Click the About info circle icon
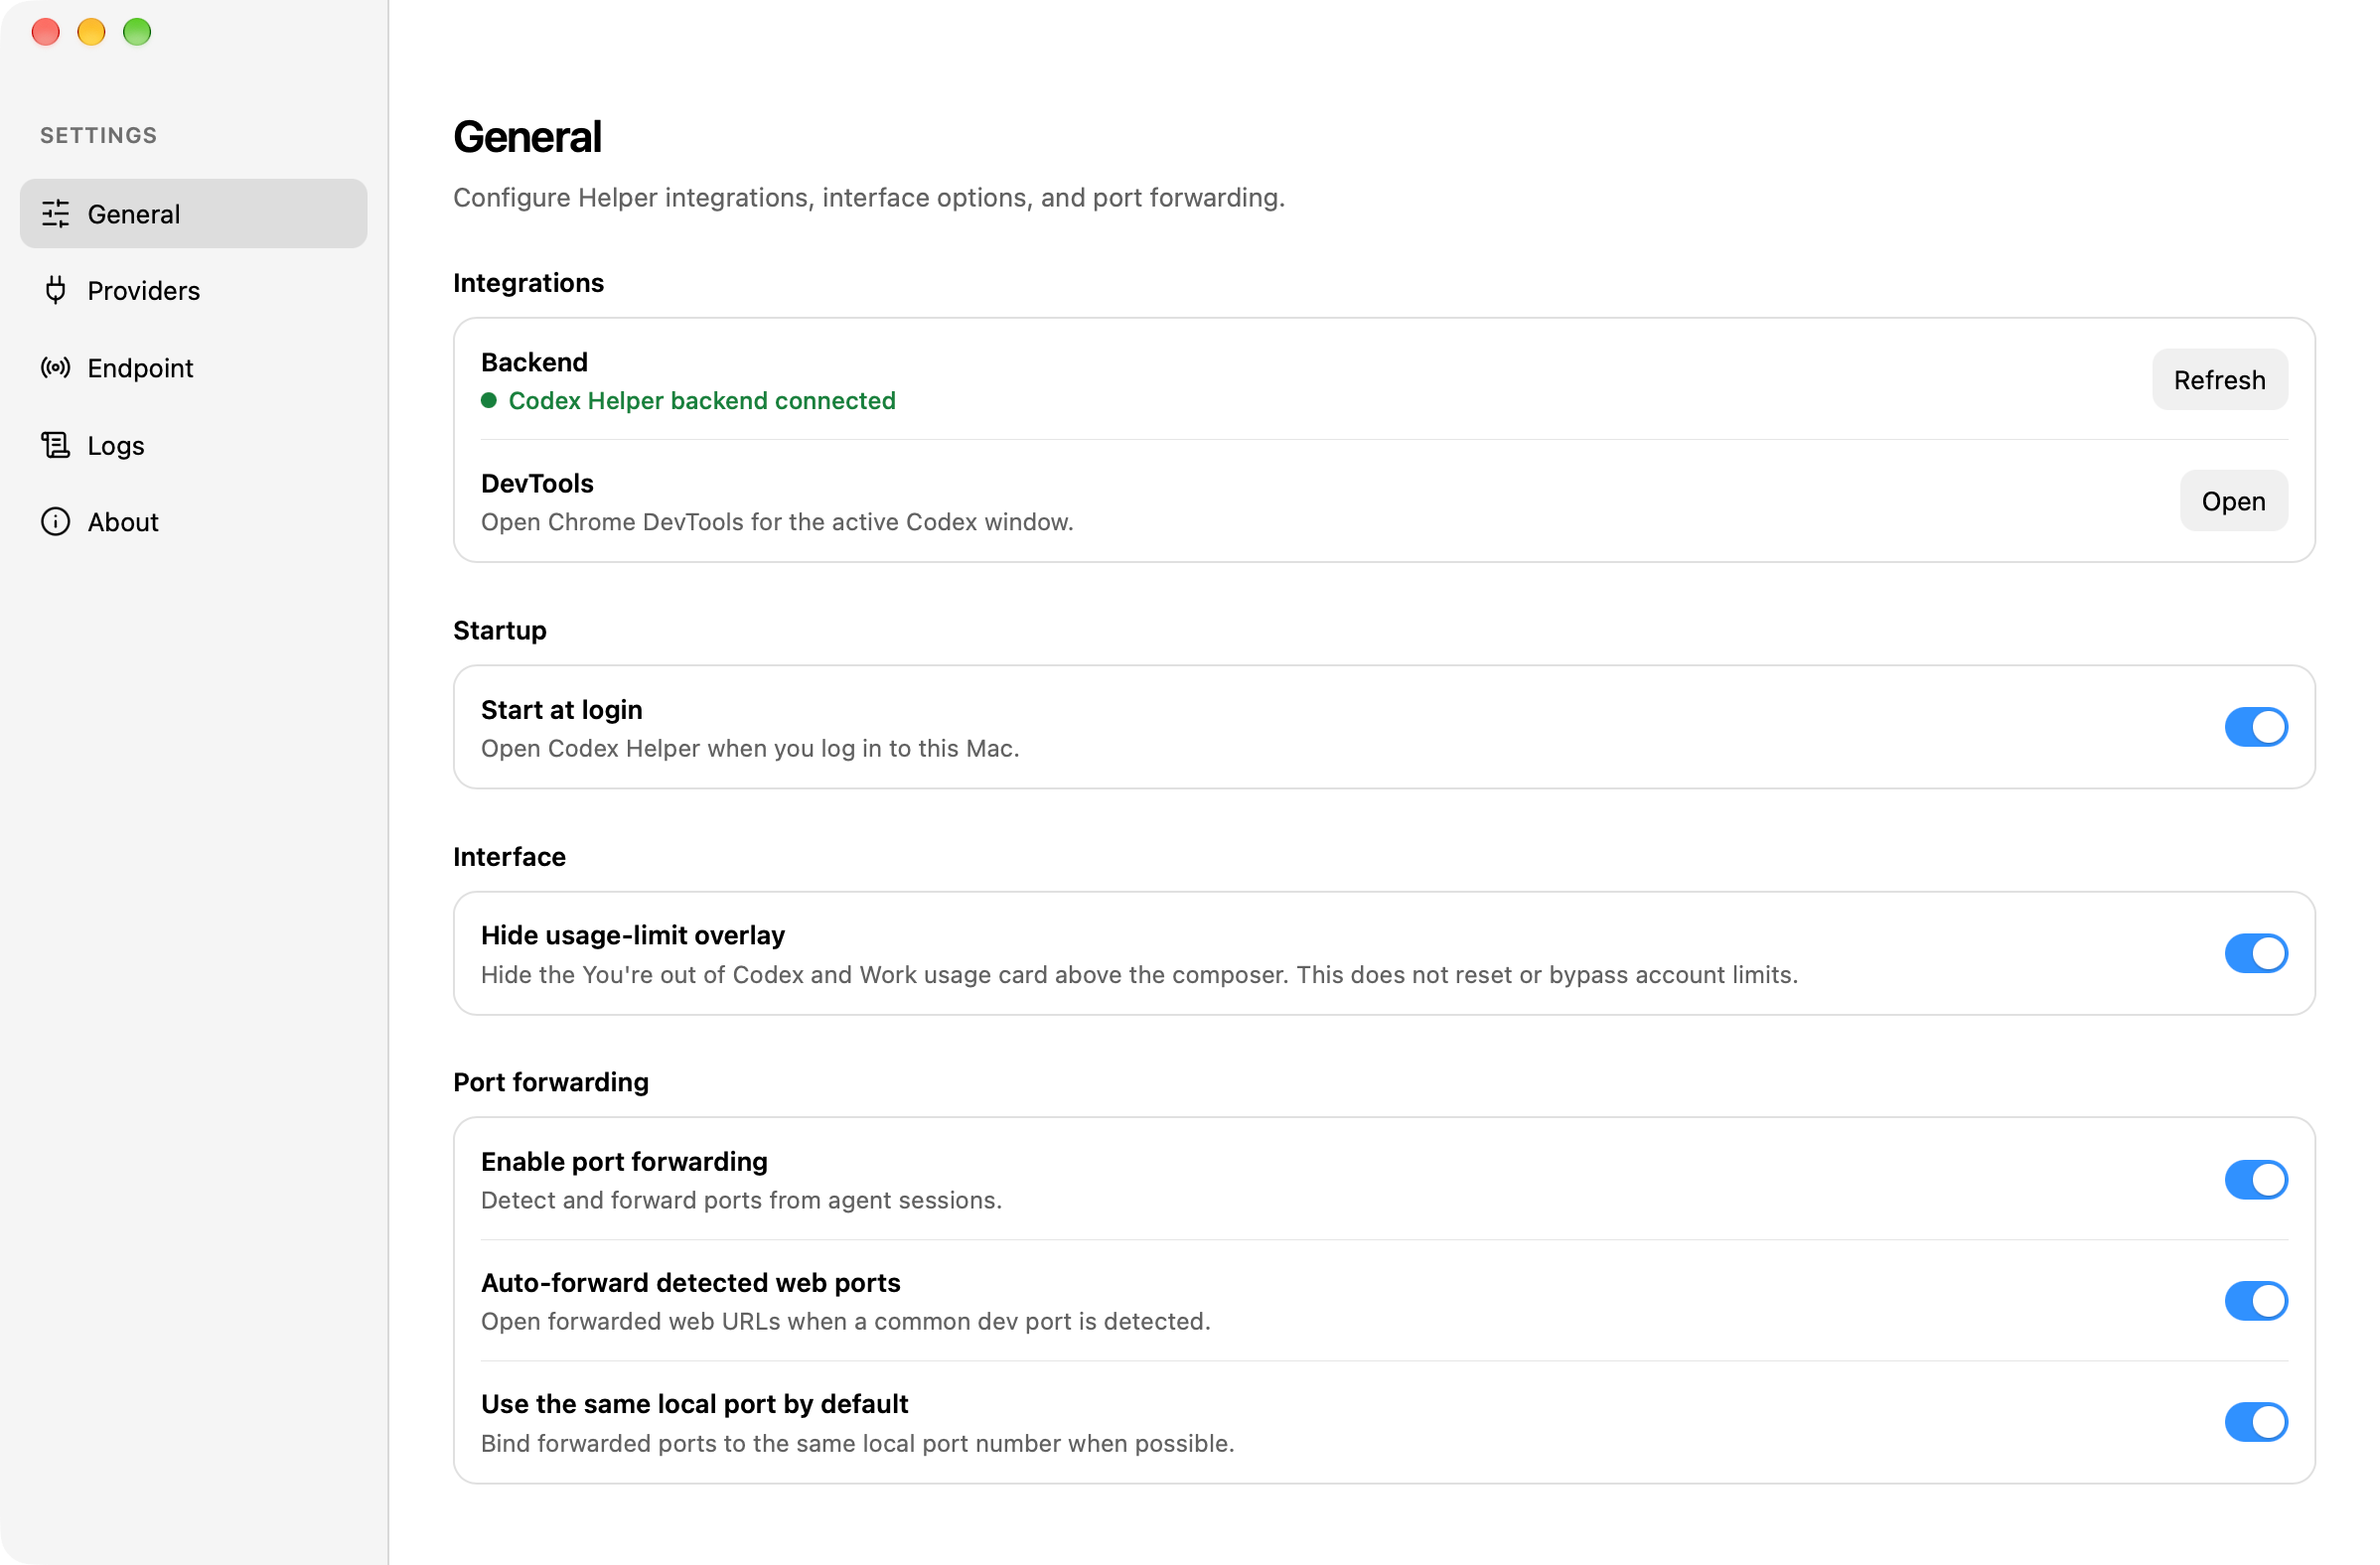This screenshot has width=2380, height=1565. coord(55,522)
